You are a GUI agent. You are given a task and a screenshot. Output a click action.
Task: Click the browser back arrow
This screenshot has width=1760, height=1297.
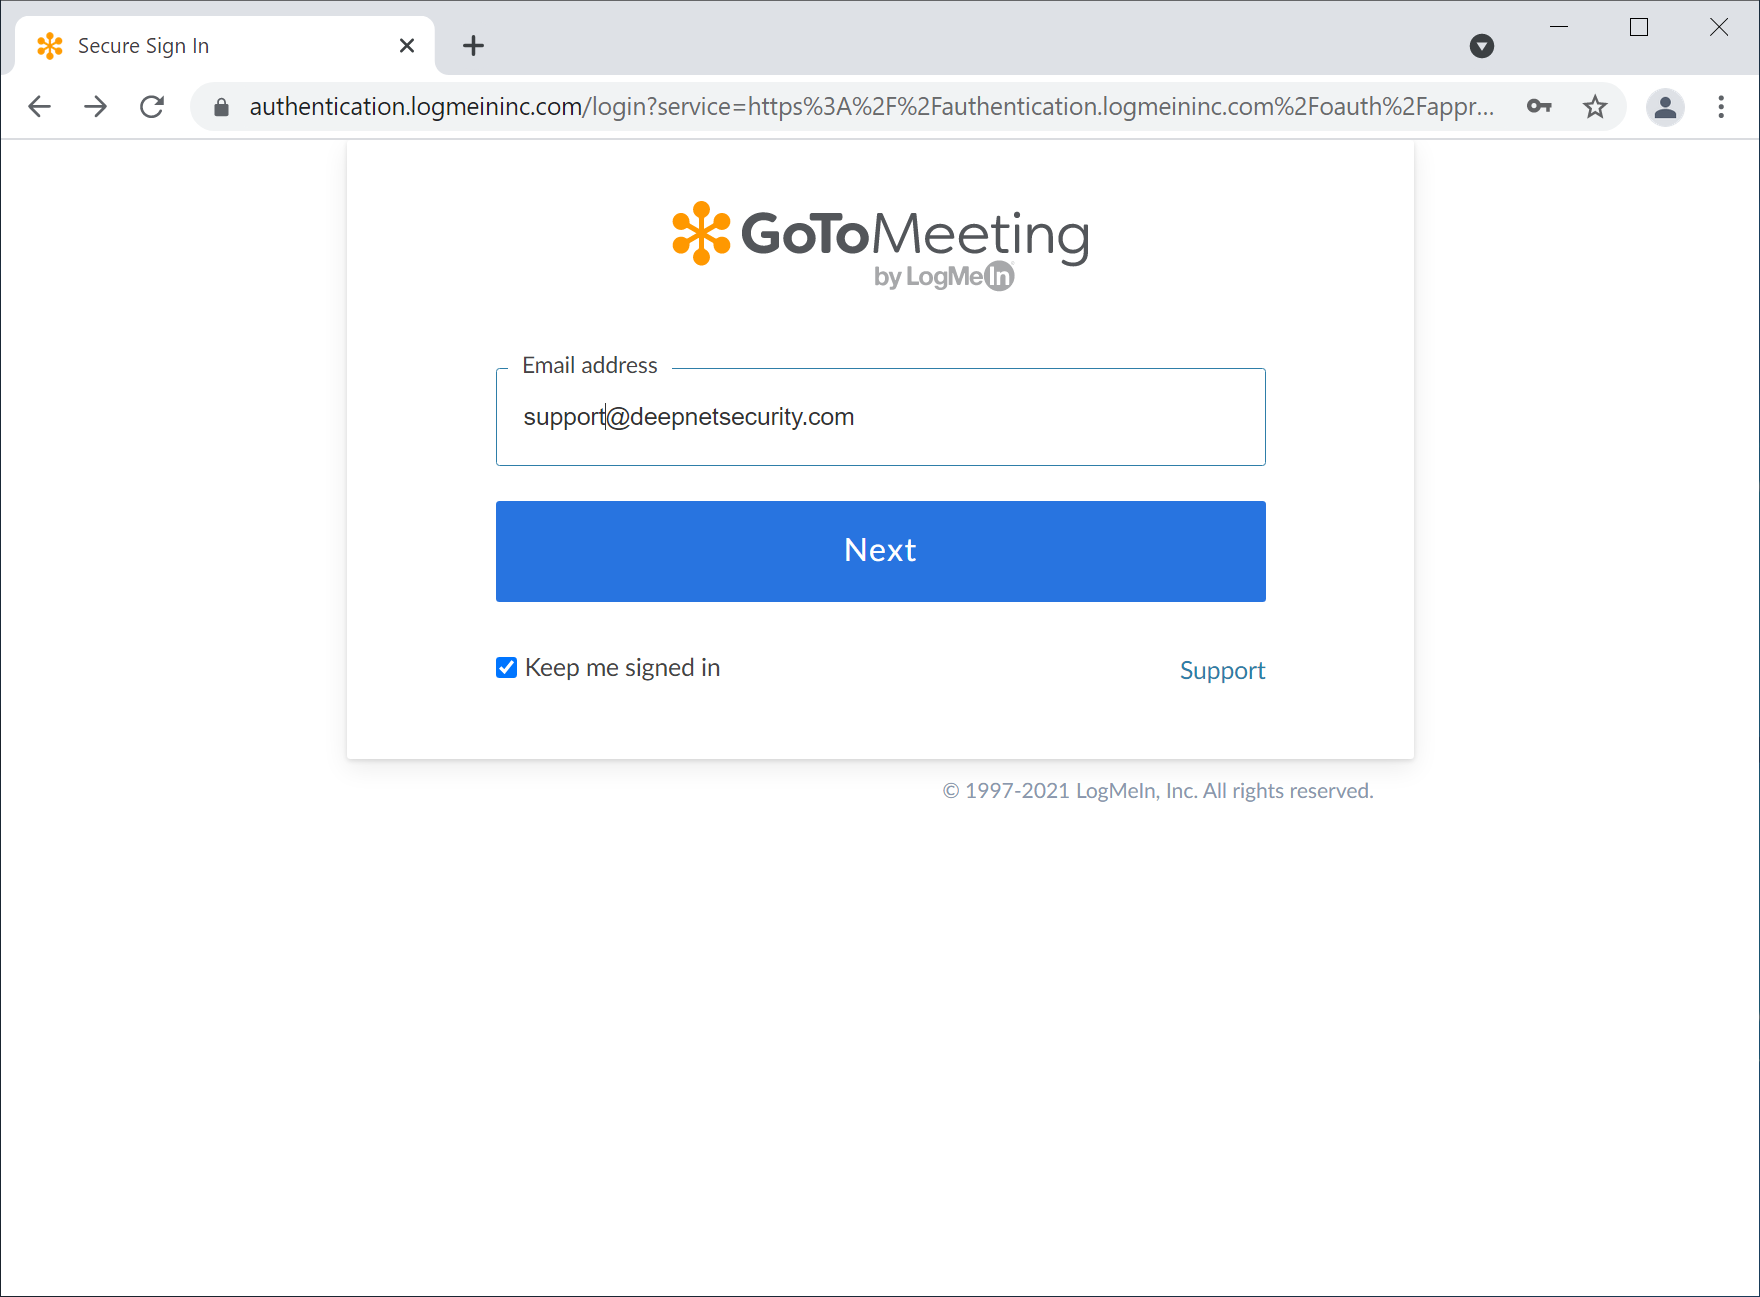point(40,107)
